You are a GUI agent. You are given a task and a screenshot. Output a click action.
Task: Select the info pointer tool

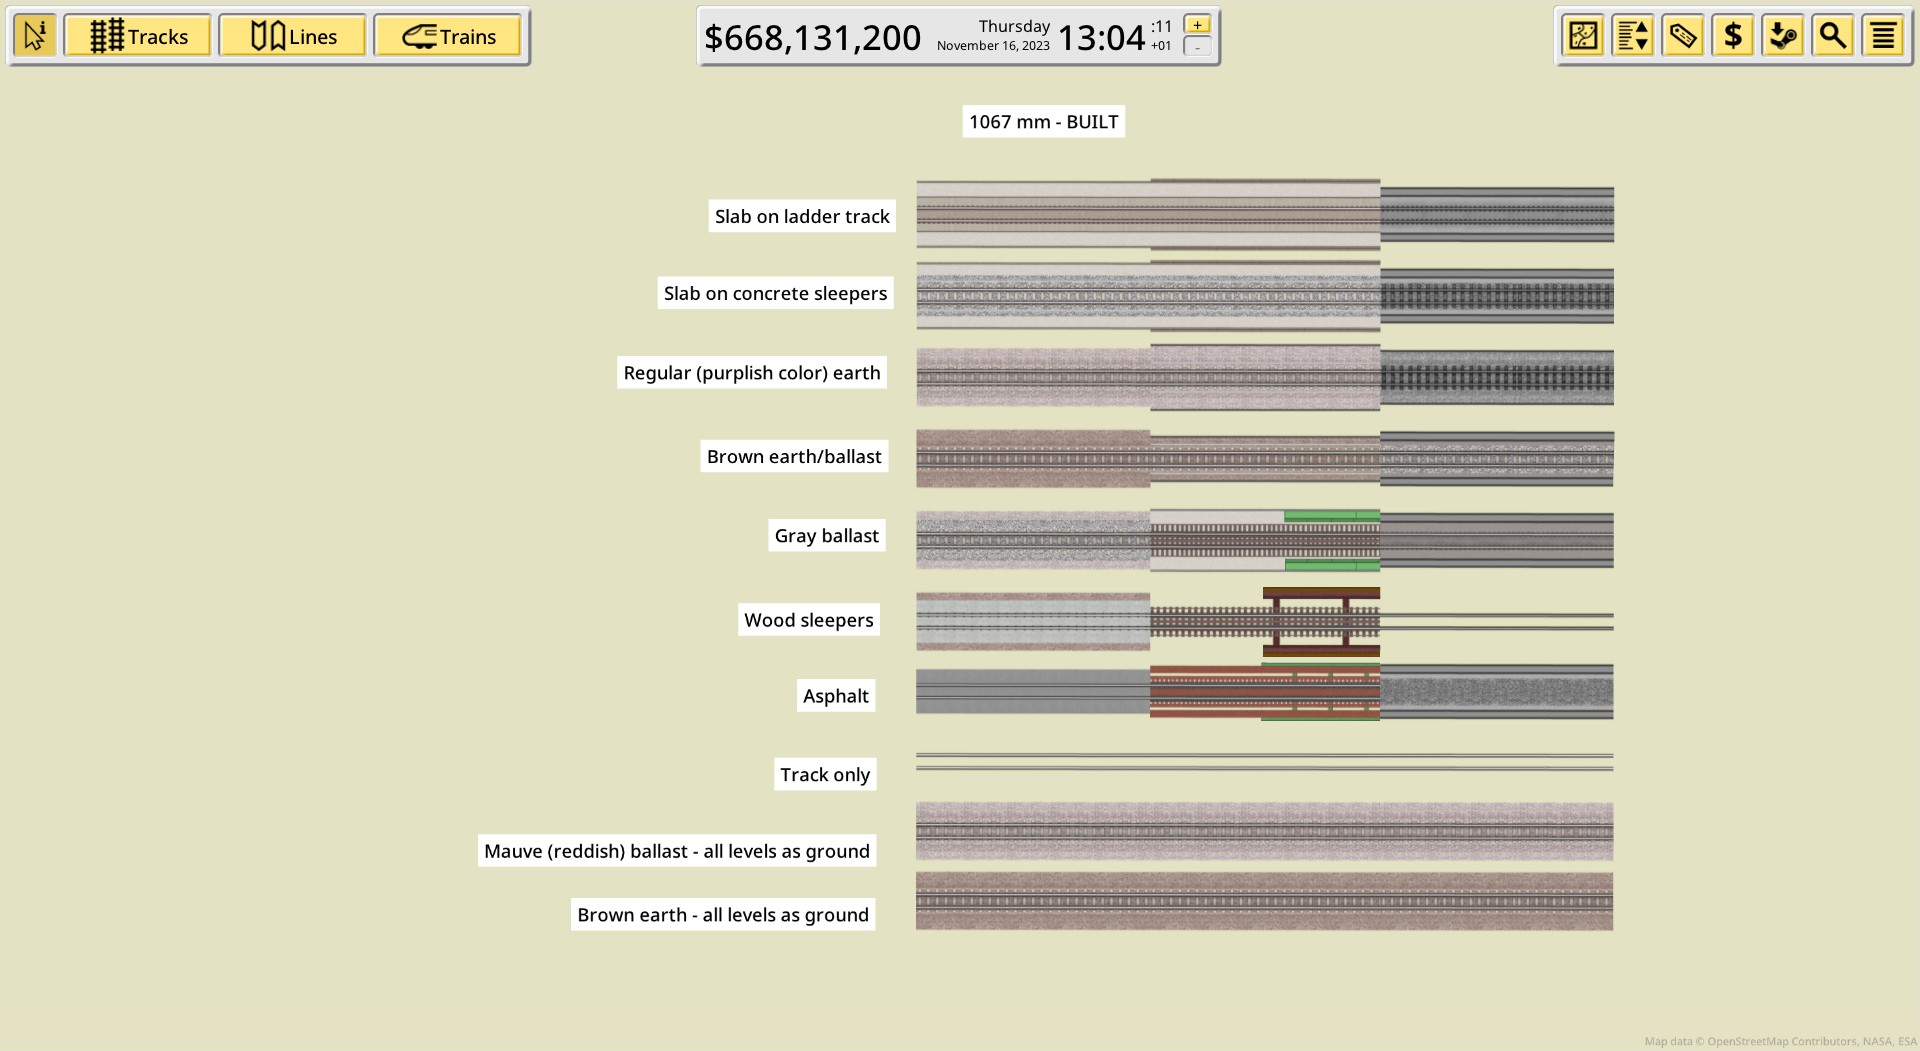(35, 36)
